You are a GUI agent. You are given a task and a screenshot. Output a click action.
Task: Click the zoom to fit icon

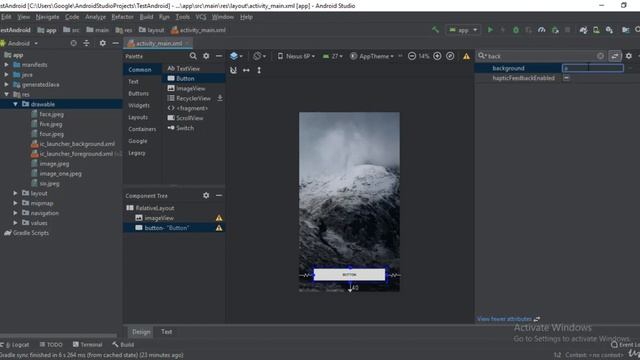450,56
